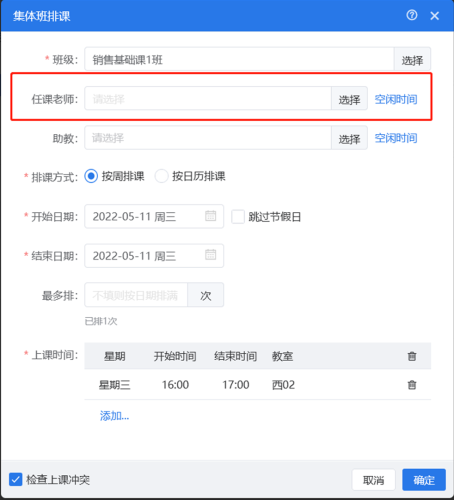This screenshot has height=500, width=454.
Task: Open calendar icon in 结束日期 field
Action: [x=210, y=255]
